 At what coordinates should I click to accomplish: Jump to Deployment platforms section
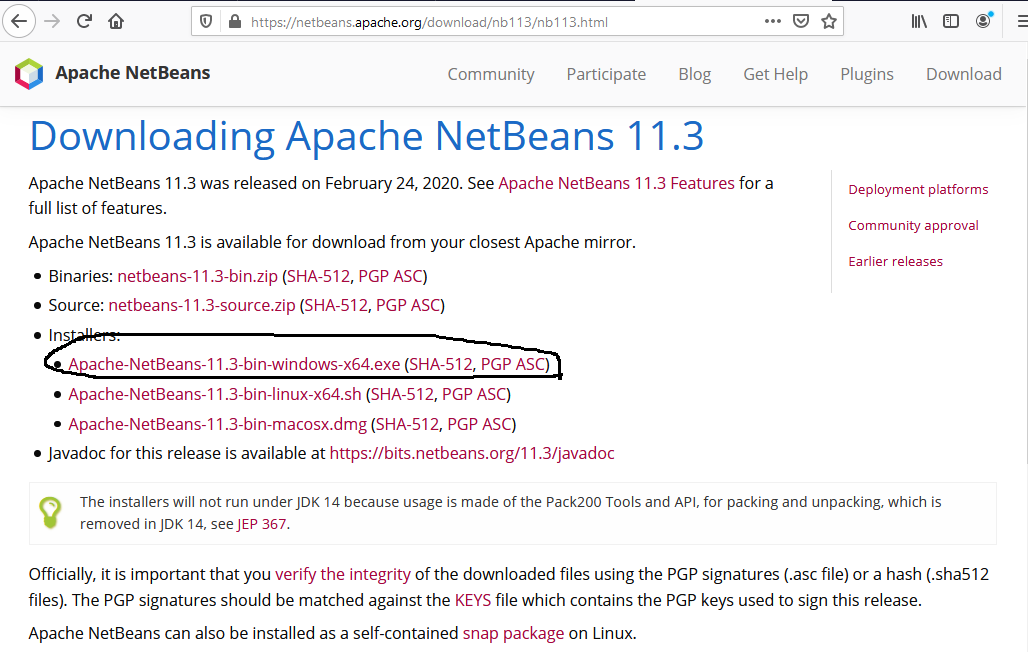(x=918, y=190)
